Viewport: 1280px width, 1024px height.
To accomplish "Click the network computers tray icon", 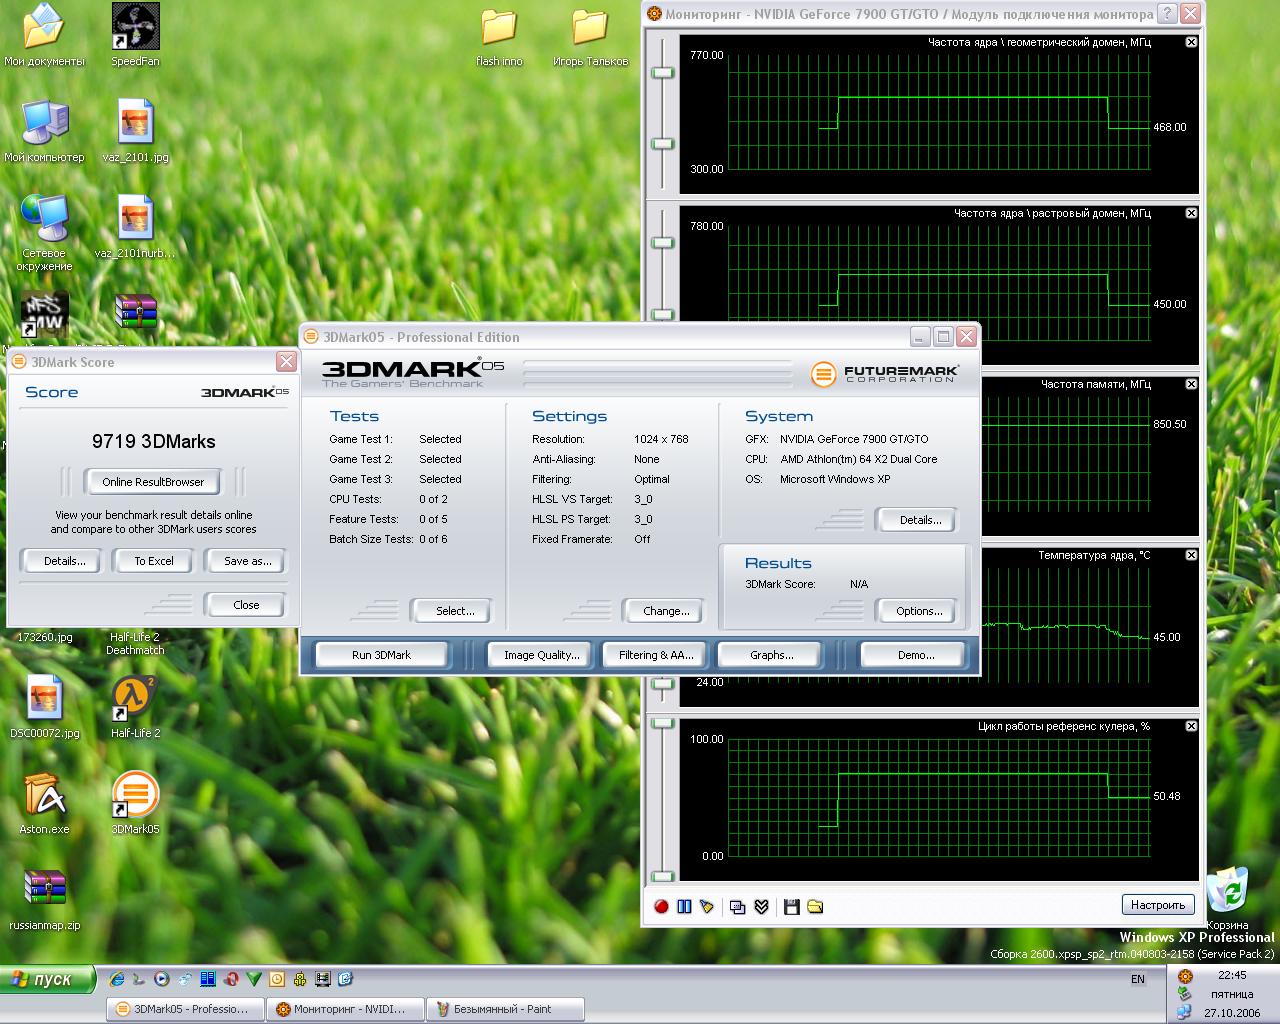I will coord(1185,1012).
